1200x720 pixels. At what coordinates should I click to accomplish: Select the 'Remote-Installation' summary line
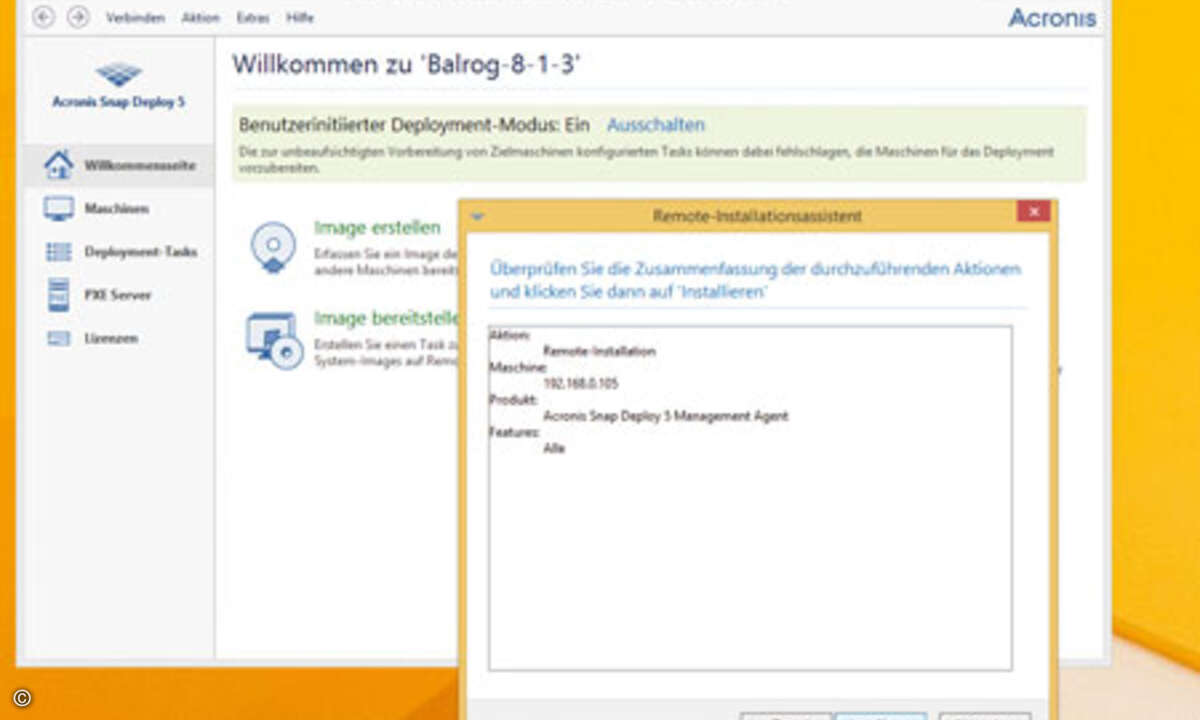click(599, 352)
